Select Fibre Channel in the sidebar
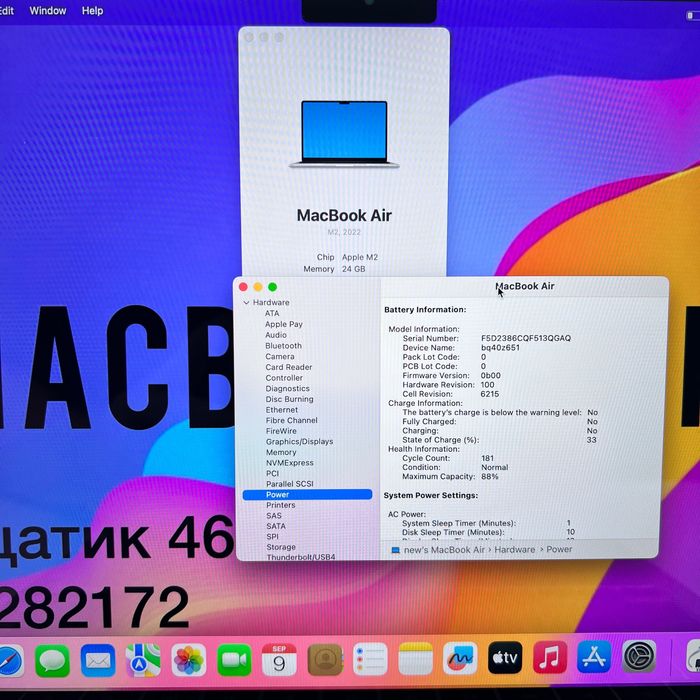The height and width of the screenshot is (700, 700). (x=292, y=420)
